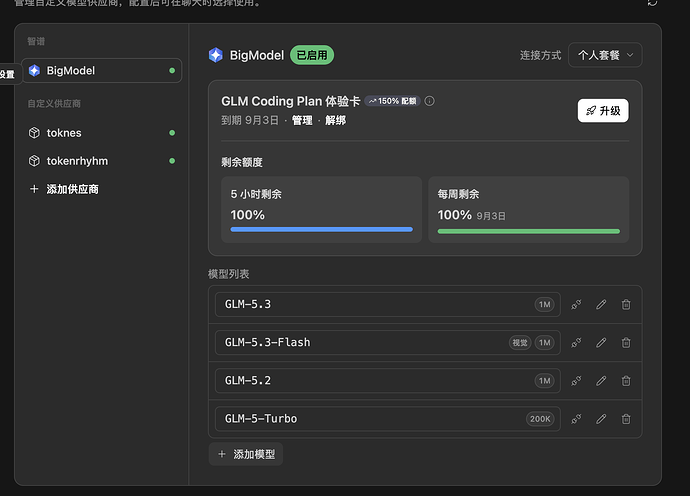Image resolution: width=690 pixels, height=496 pixels.
Task: Click the pencil icon for GLM-5-Turbo
Action: 601,419
